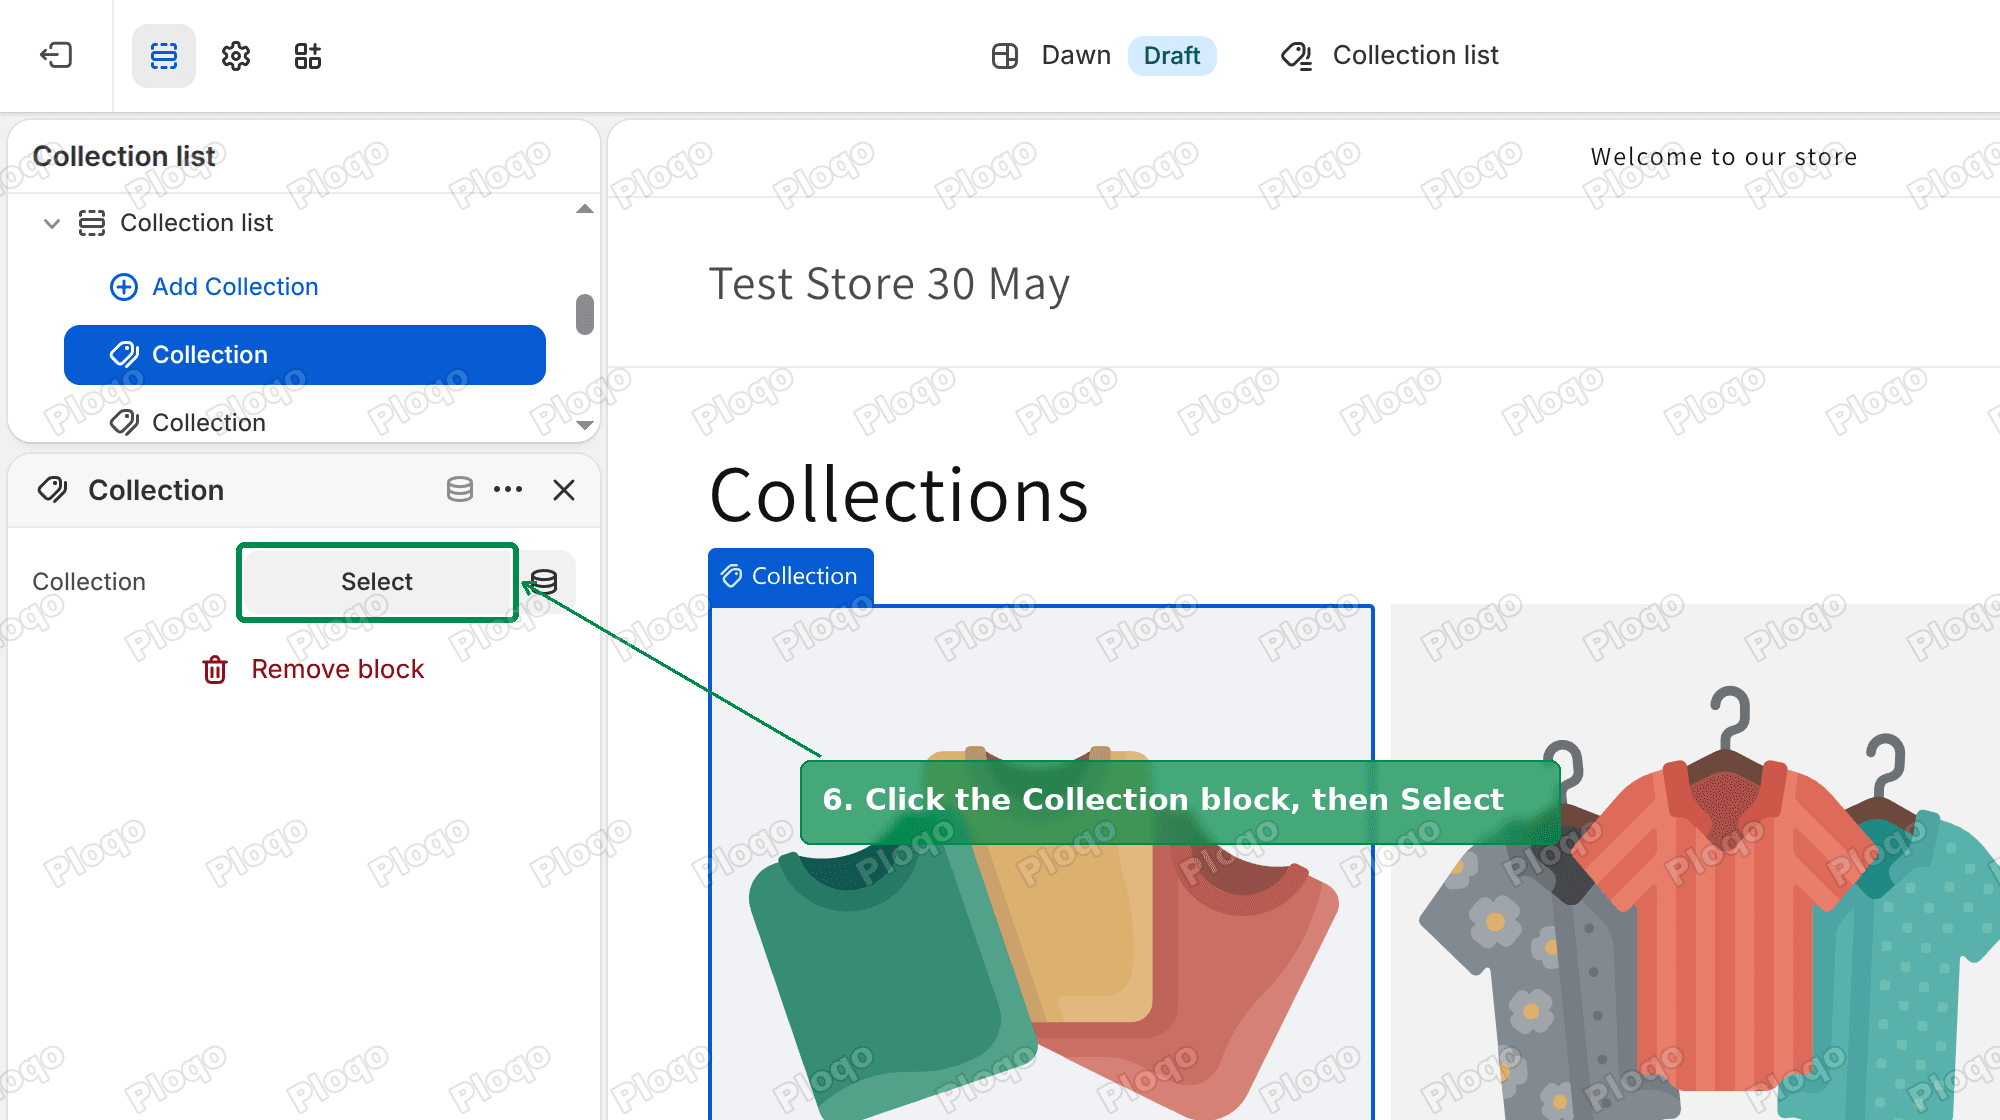Click the tag icon of the unhighlighted Collection block

[x=124, y=423]
